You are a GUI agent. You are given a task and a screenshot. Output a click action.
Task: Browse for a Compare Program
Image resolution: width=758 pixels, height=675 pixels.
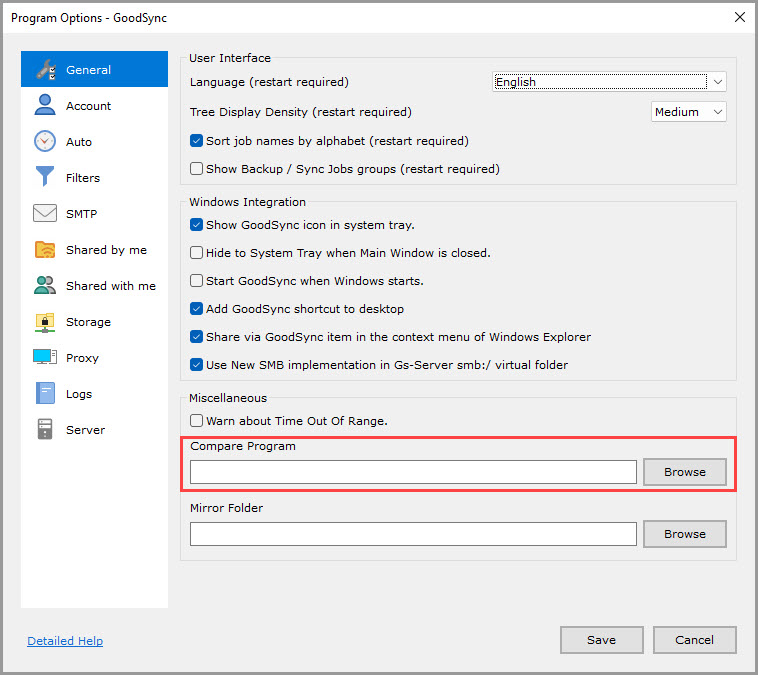685,472
